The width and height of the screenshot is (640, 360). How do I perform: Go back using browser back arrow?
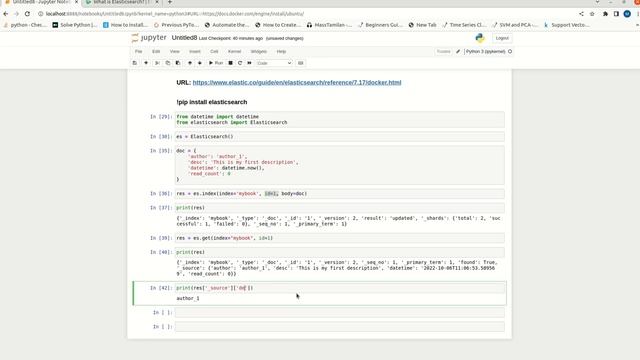(x=6, y=14)
